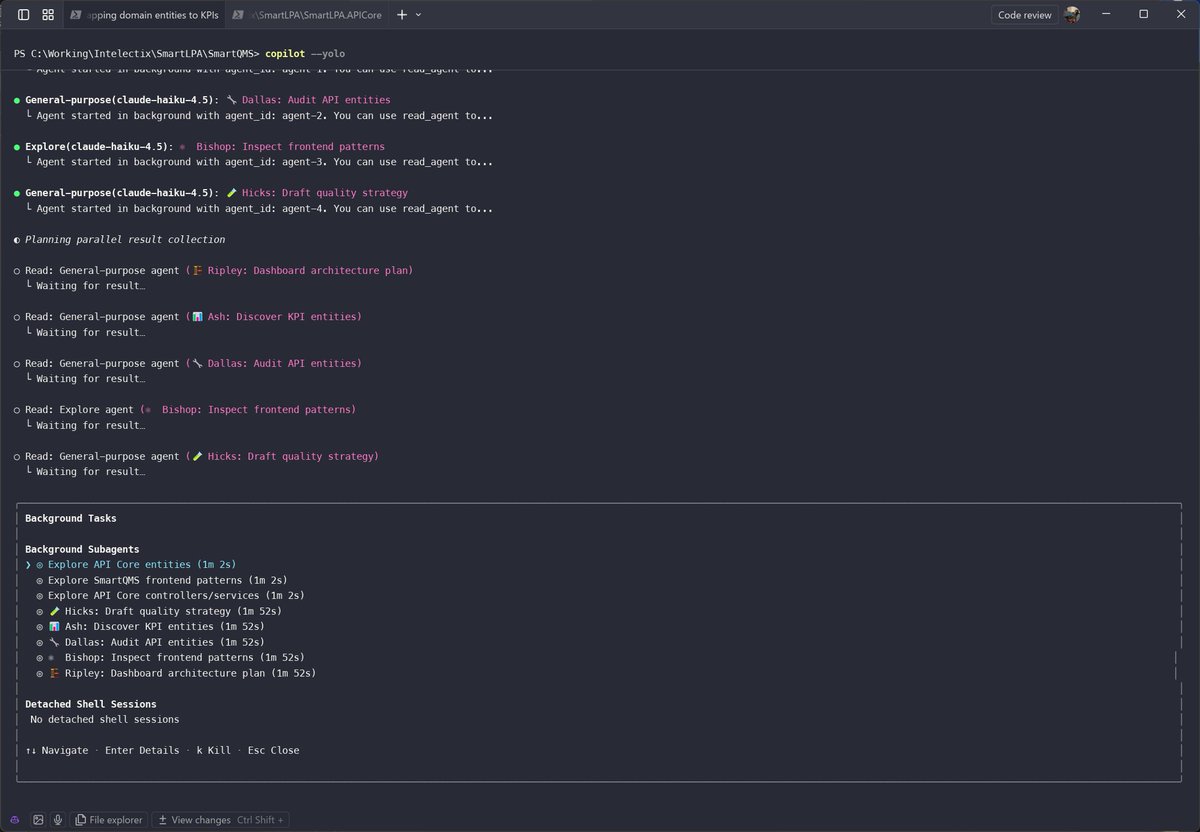Open the tab overview grid icon
Viewport: 1200px width, 832px height.
(48, 15)
